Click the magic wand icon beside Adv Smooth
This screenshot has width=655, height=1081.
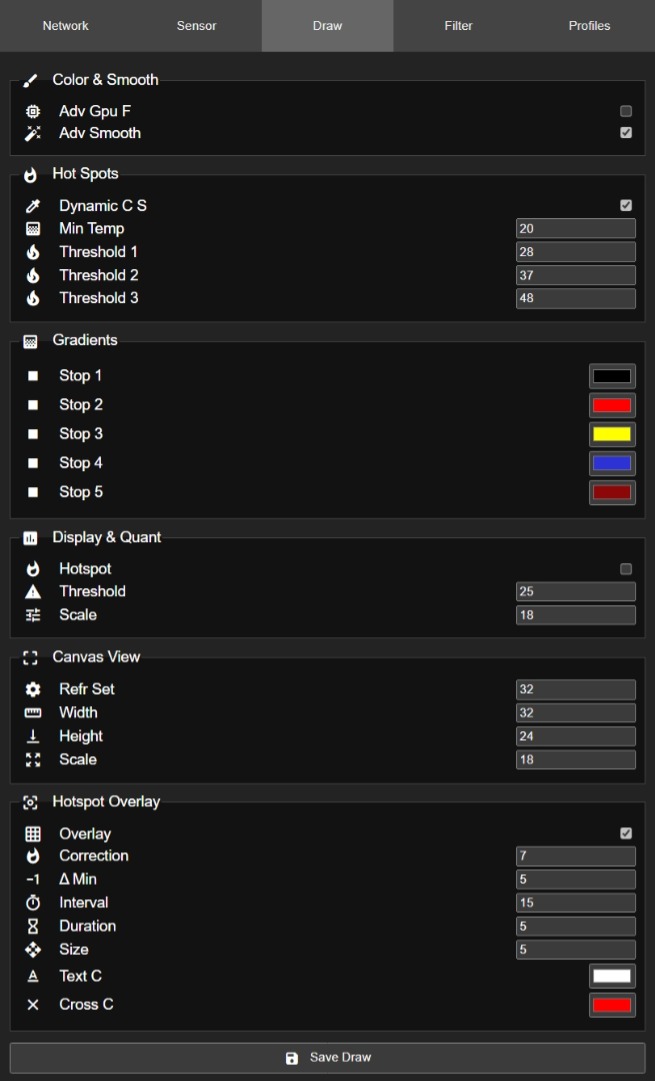pyautogui.click(x=33, y=133)
